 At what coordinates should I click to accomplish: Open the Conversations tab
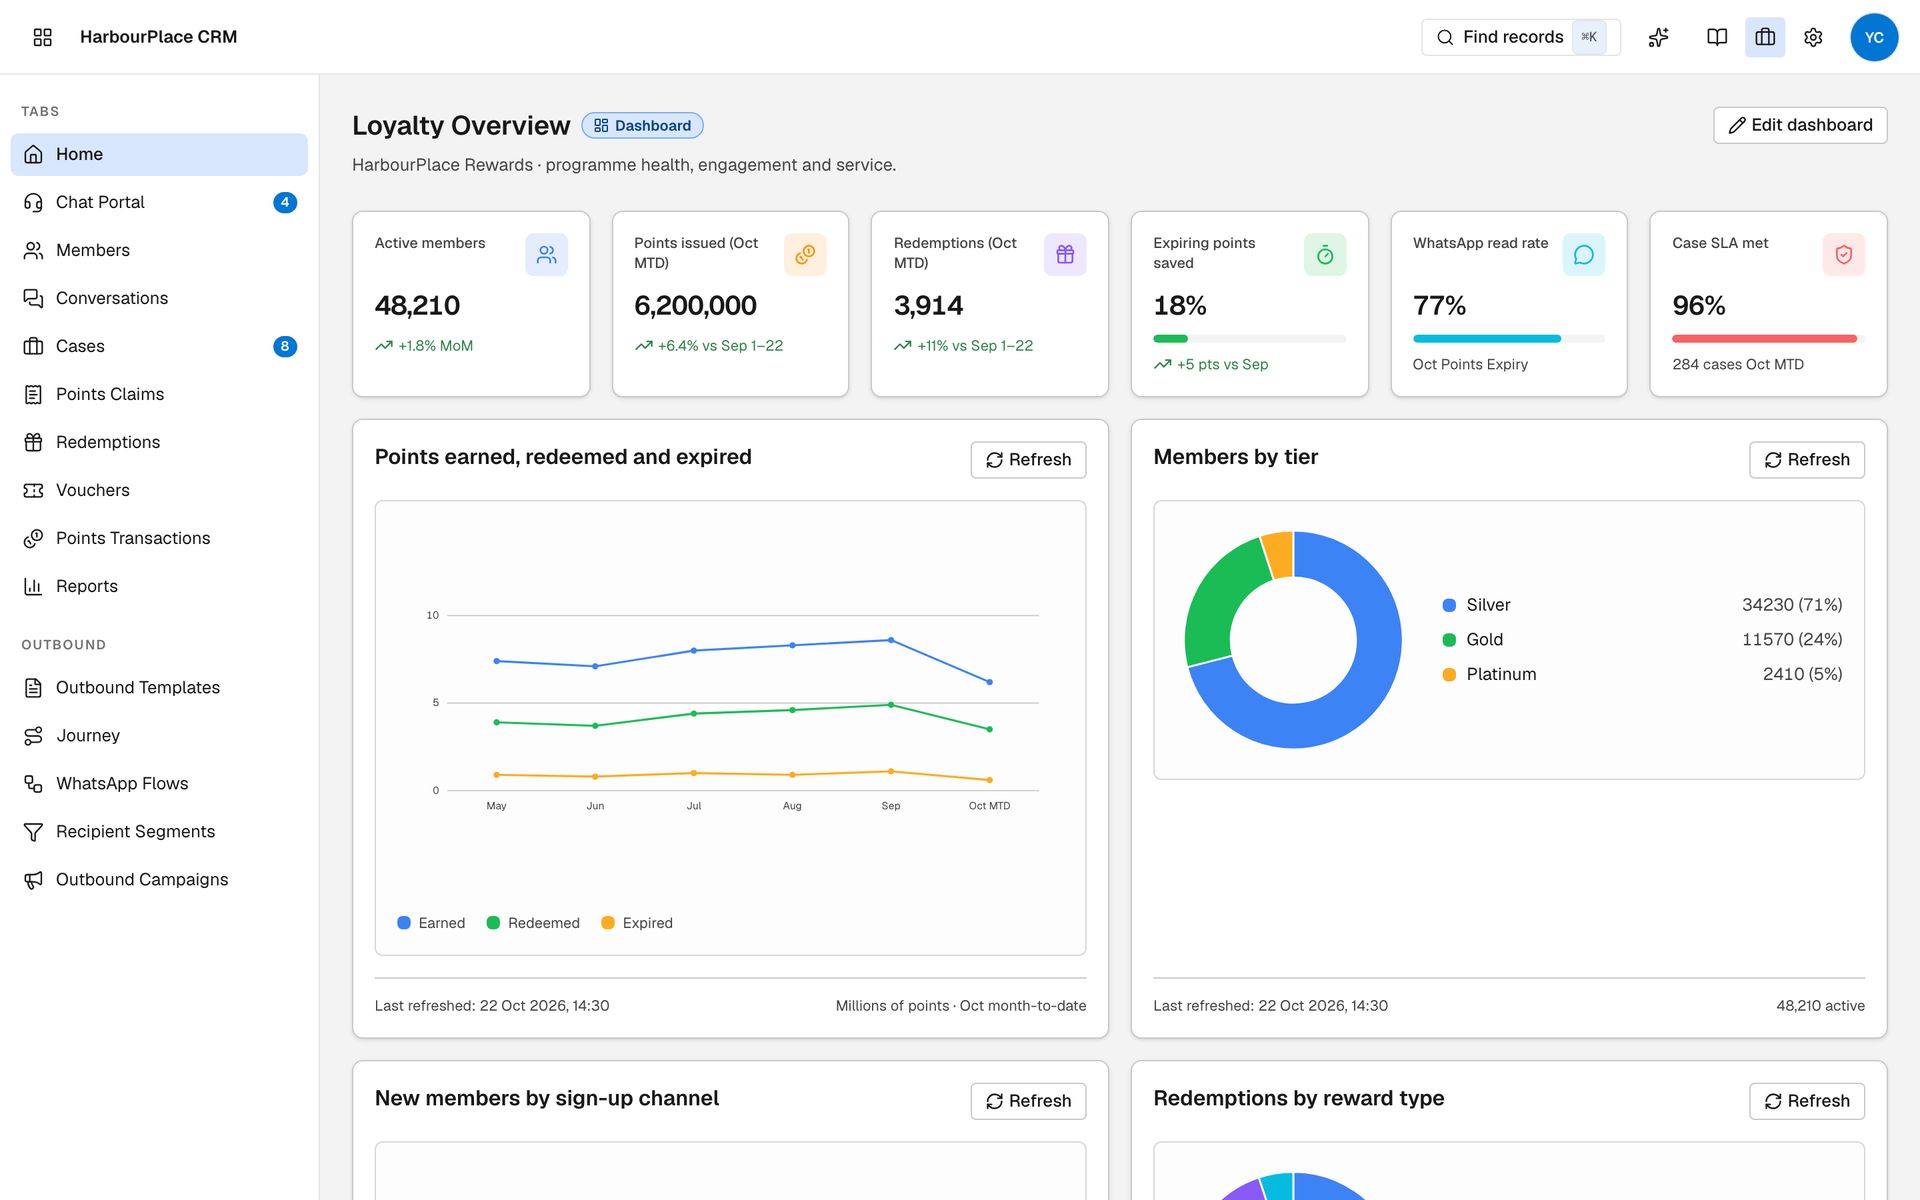click(159, 298)
